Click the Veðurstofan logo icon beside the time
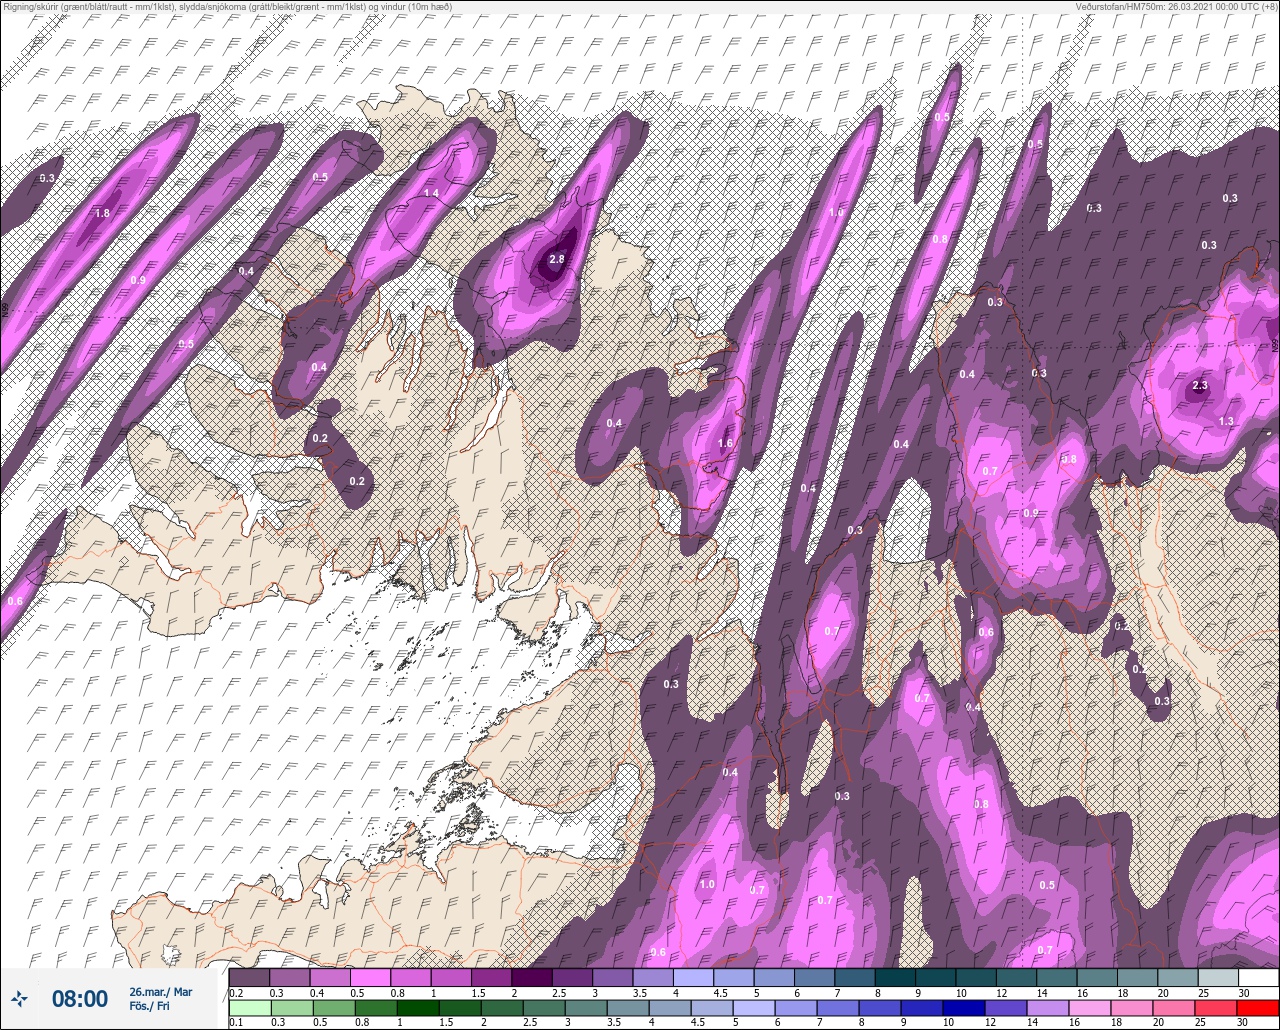 pyautogui.click(x=20, y=999)
